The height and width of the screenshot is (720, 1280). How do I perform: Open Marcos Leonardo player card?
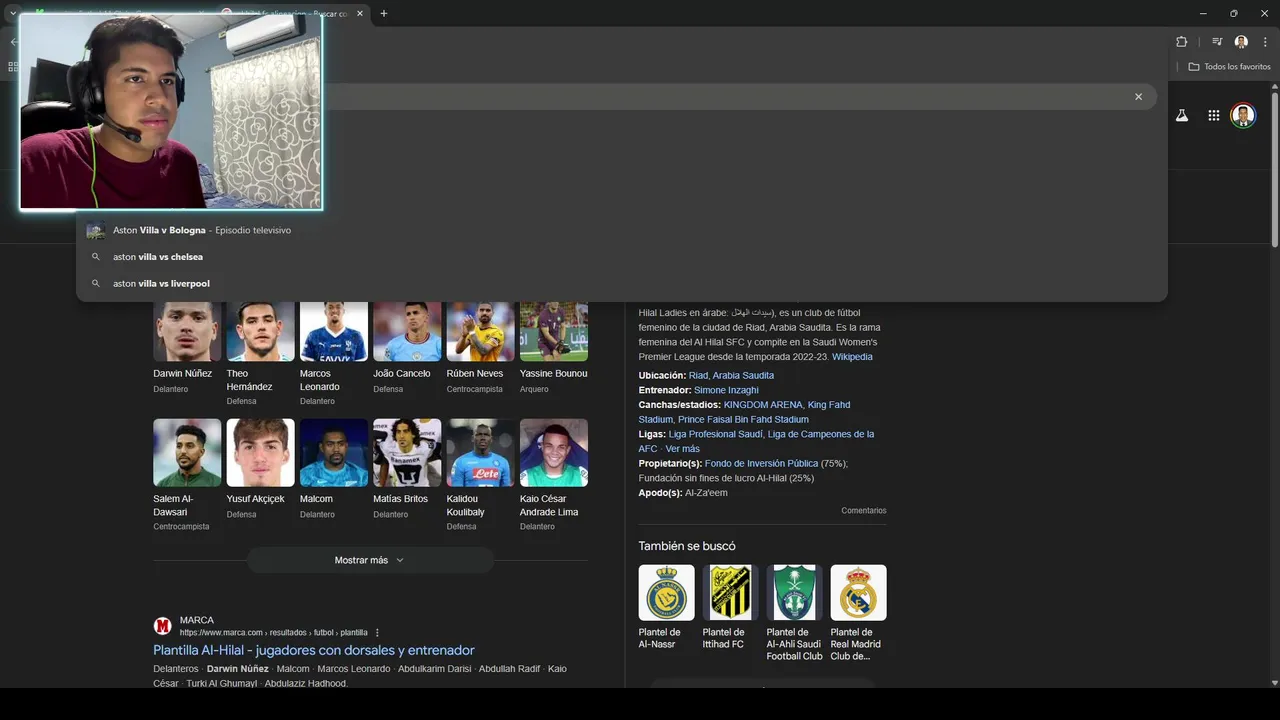(x=334, y=354)
